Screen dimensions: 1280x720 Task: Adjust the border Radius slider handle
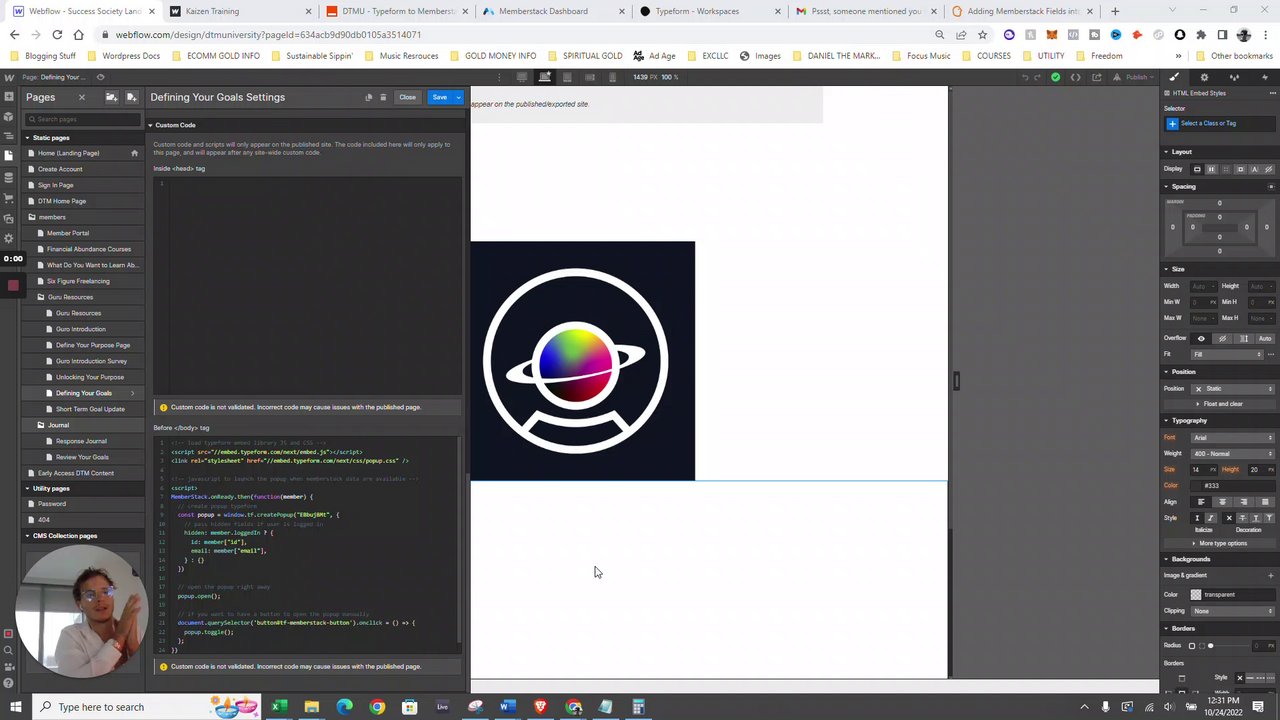[x=1210, y=646]
